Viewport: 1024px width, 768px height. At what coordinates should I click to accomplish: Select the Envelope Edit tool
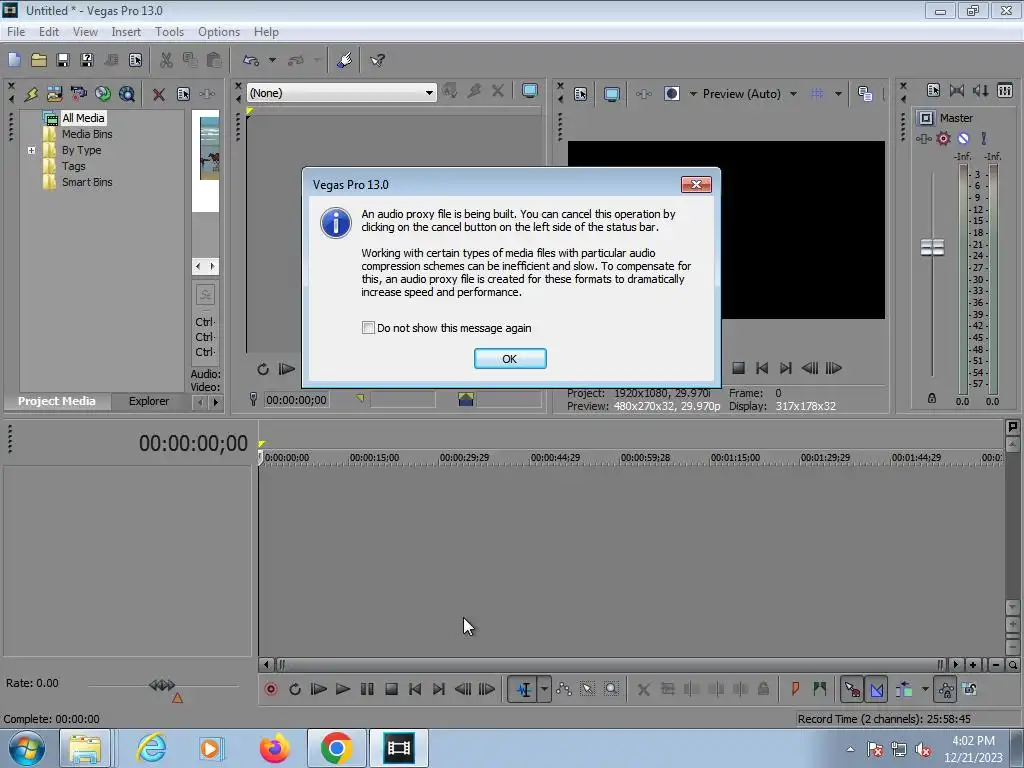coord(564,689)
